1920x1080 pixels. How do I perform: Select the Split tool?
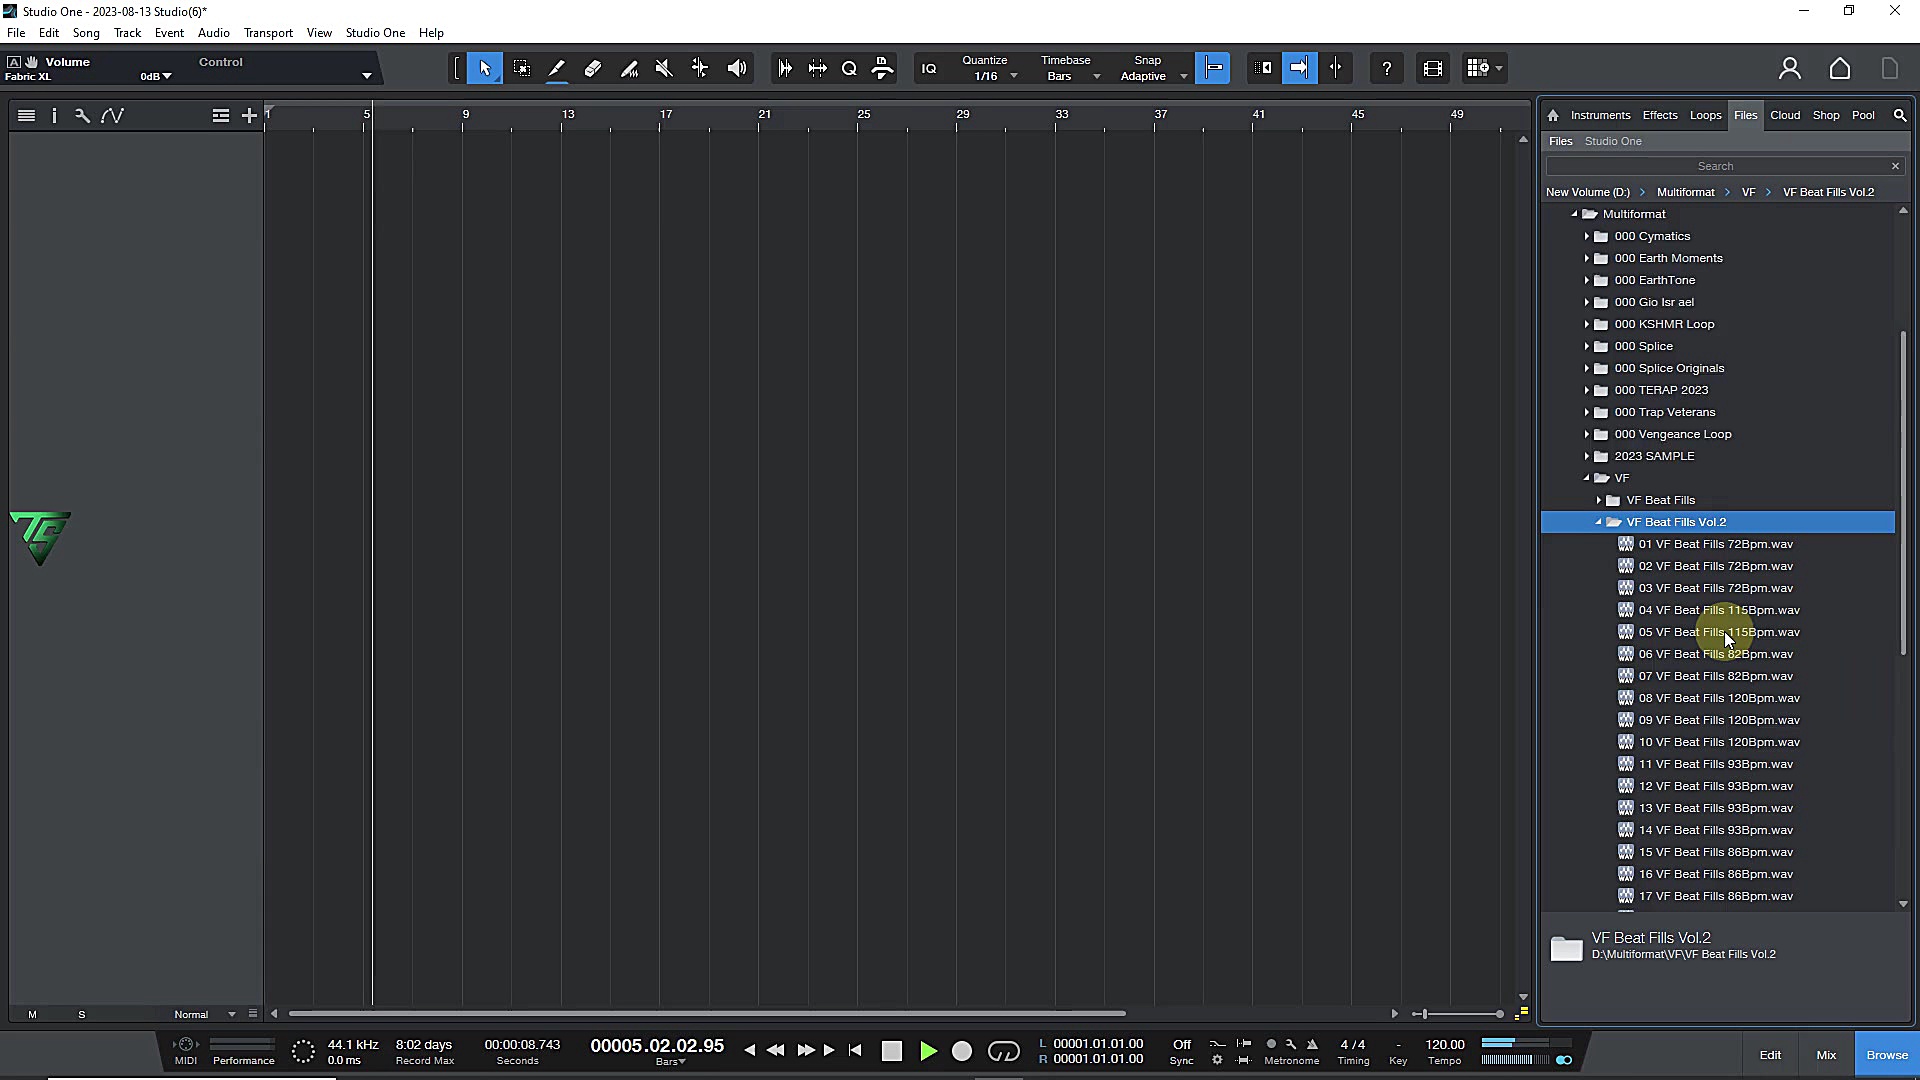pyautogui.click(x=557, y=68)
